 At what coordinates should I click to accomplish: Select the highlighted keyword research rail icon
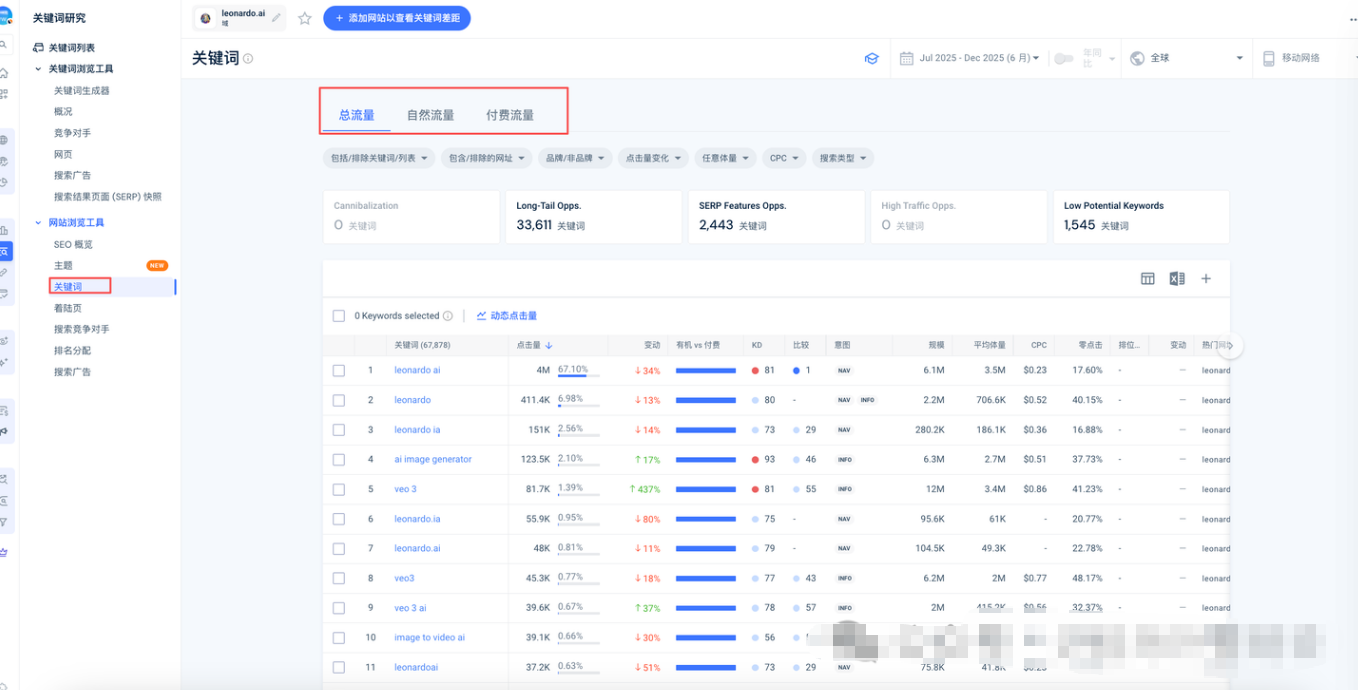[x=5, y=252]
